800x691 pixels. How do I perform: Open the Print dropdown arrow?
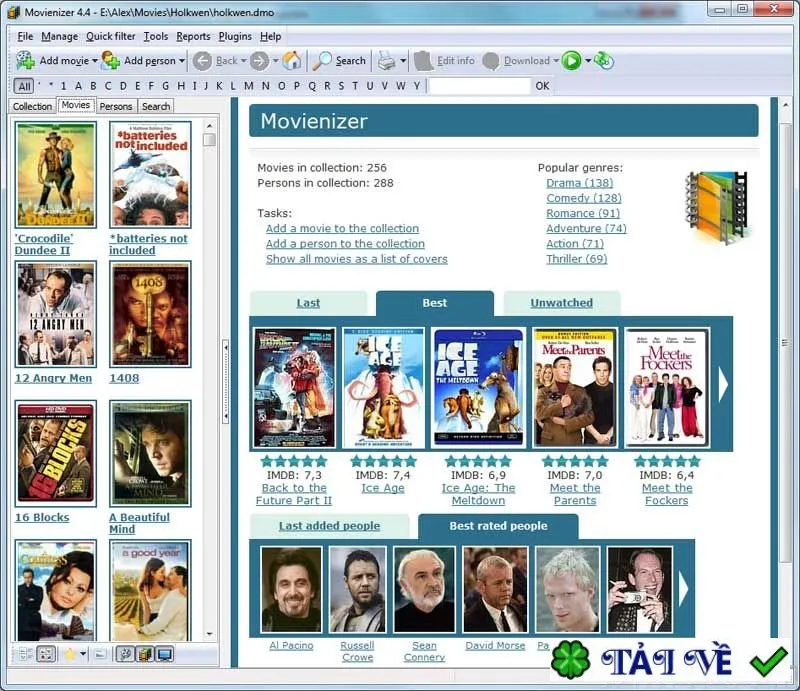pyautogui.click(x=403, y=61)
